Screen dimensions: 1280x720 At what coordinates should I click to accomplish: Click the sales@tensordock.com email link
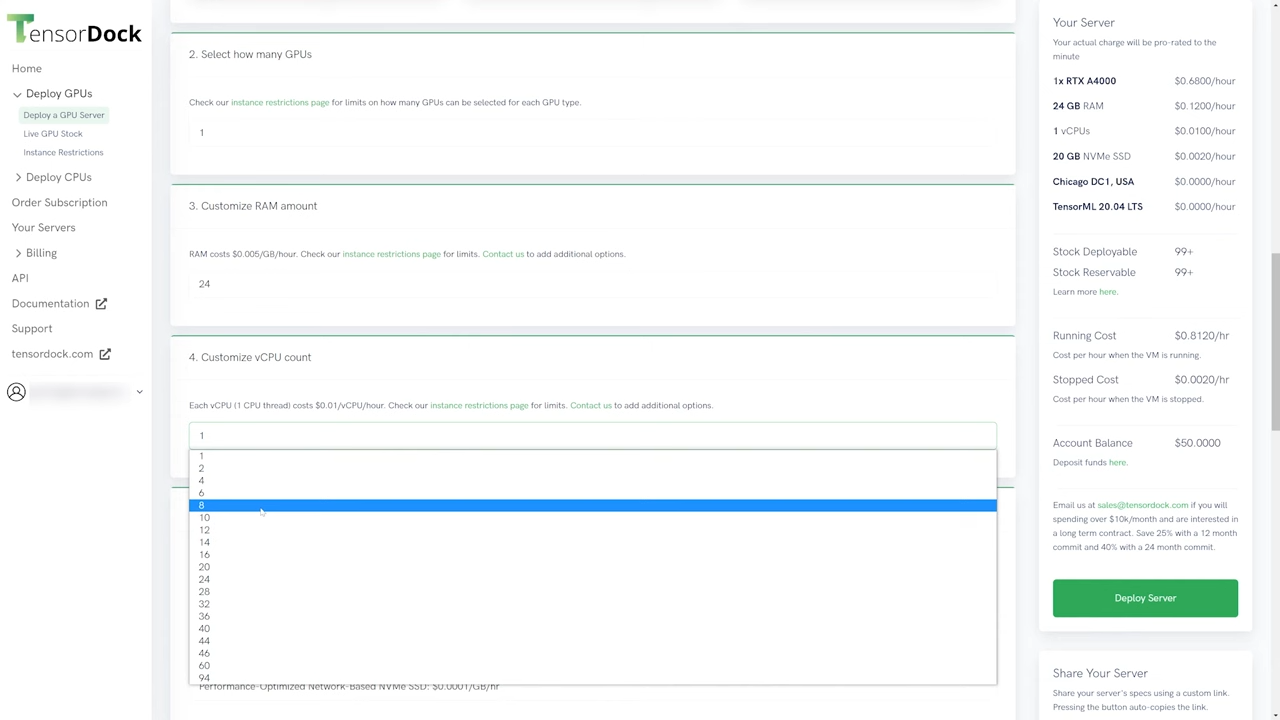click(x=1142, y=505)
